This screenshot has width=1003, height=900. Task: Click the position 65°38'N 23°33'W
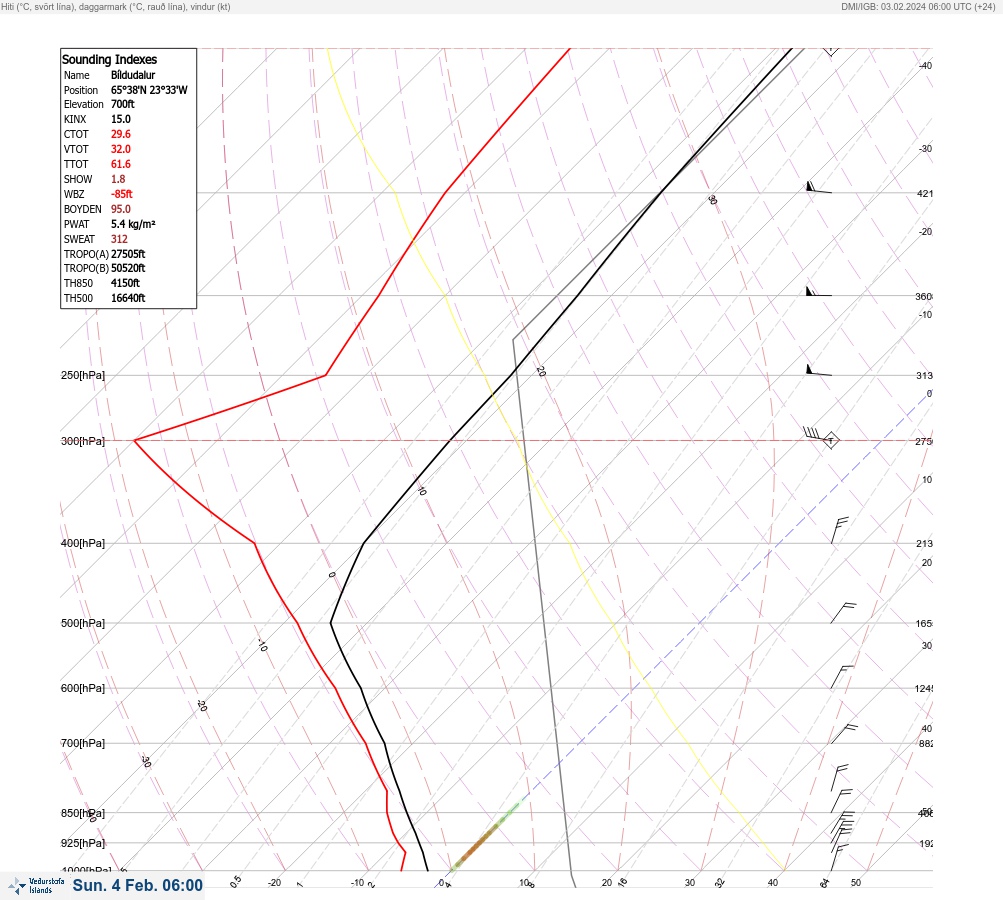tap(149, 90)
